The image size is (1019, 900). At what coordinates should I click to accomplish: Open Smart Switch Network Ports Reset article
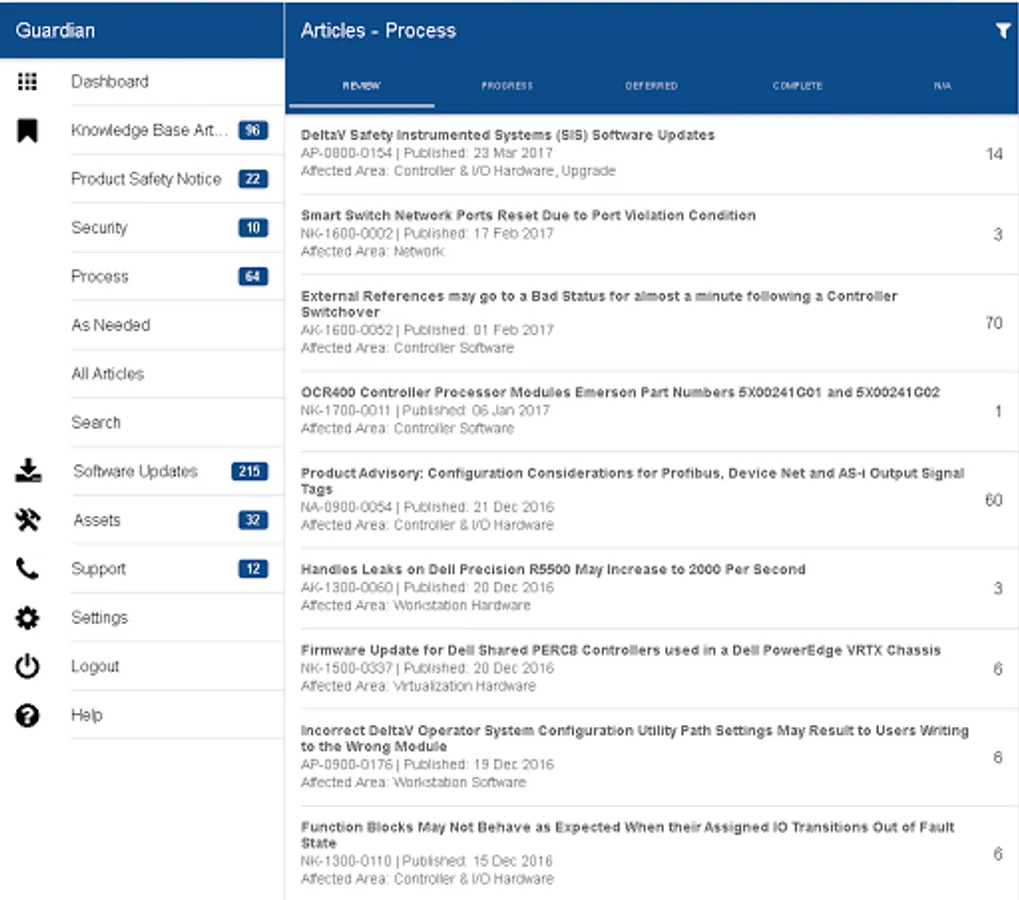[651, 234]
